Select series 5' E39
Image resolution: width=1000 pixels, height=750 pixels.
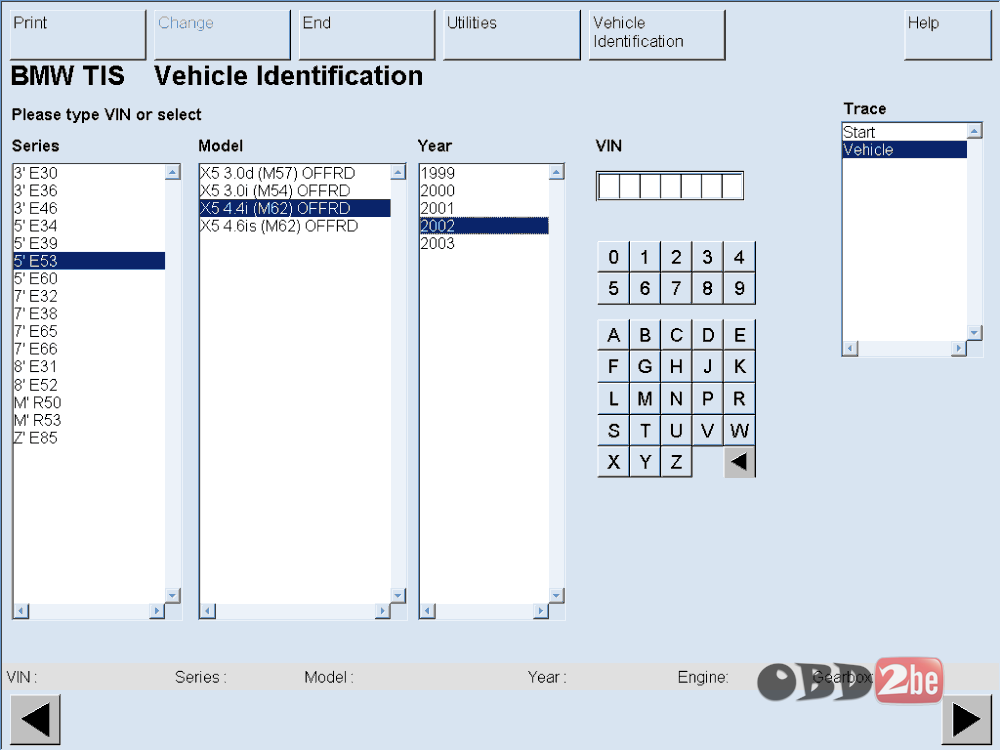[89, 243]
